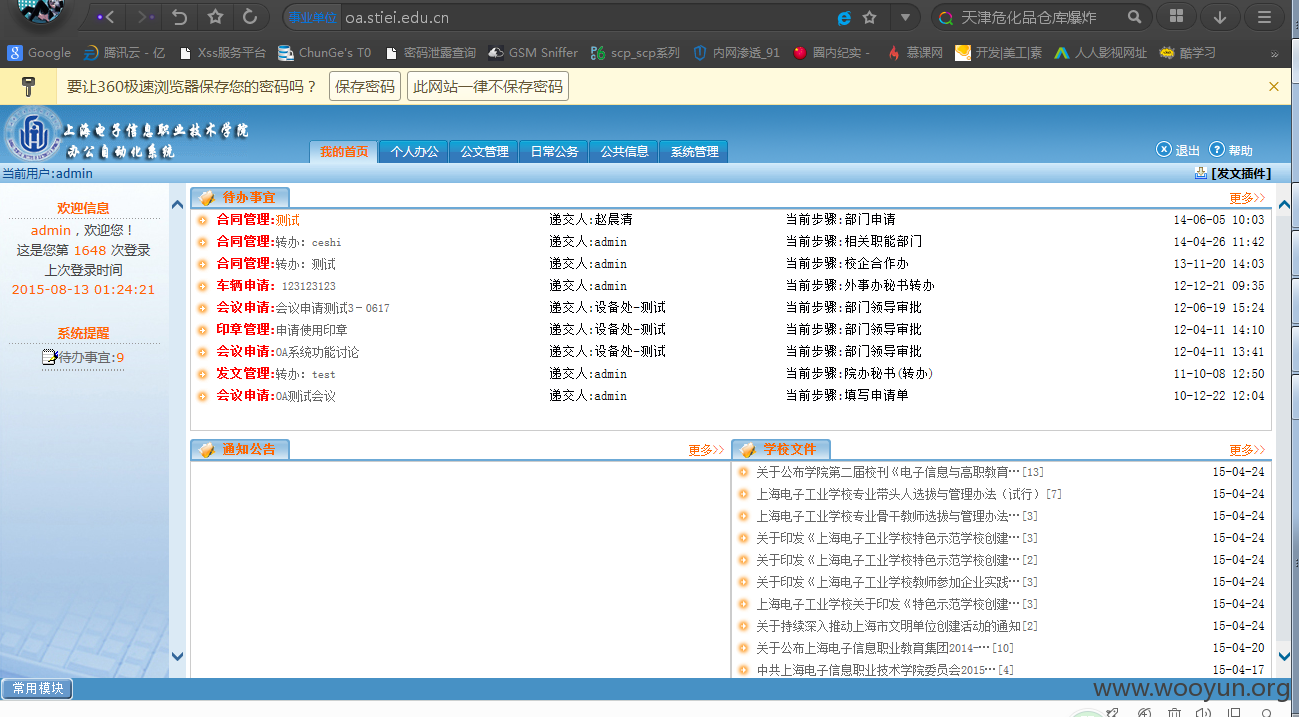Switch to the 我的首页 tab
1299x717 pixels.
pyautogui.click(x=344, y=152)
